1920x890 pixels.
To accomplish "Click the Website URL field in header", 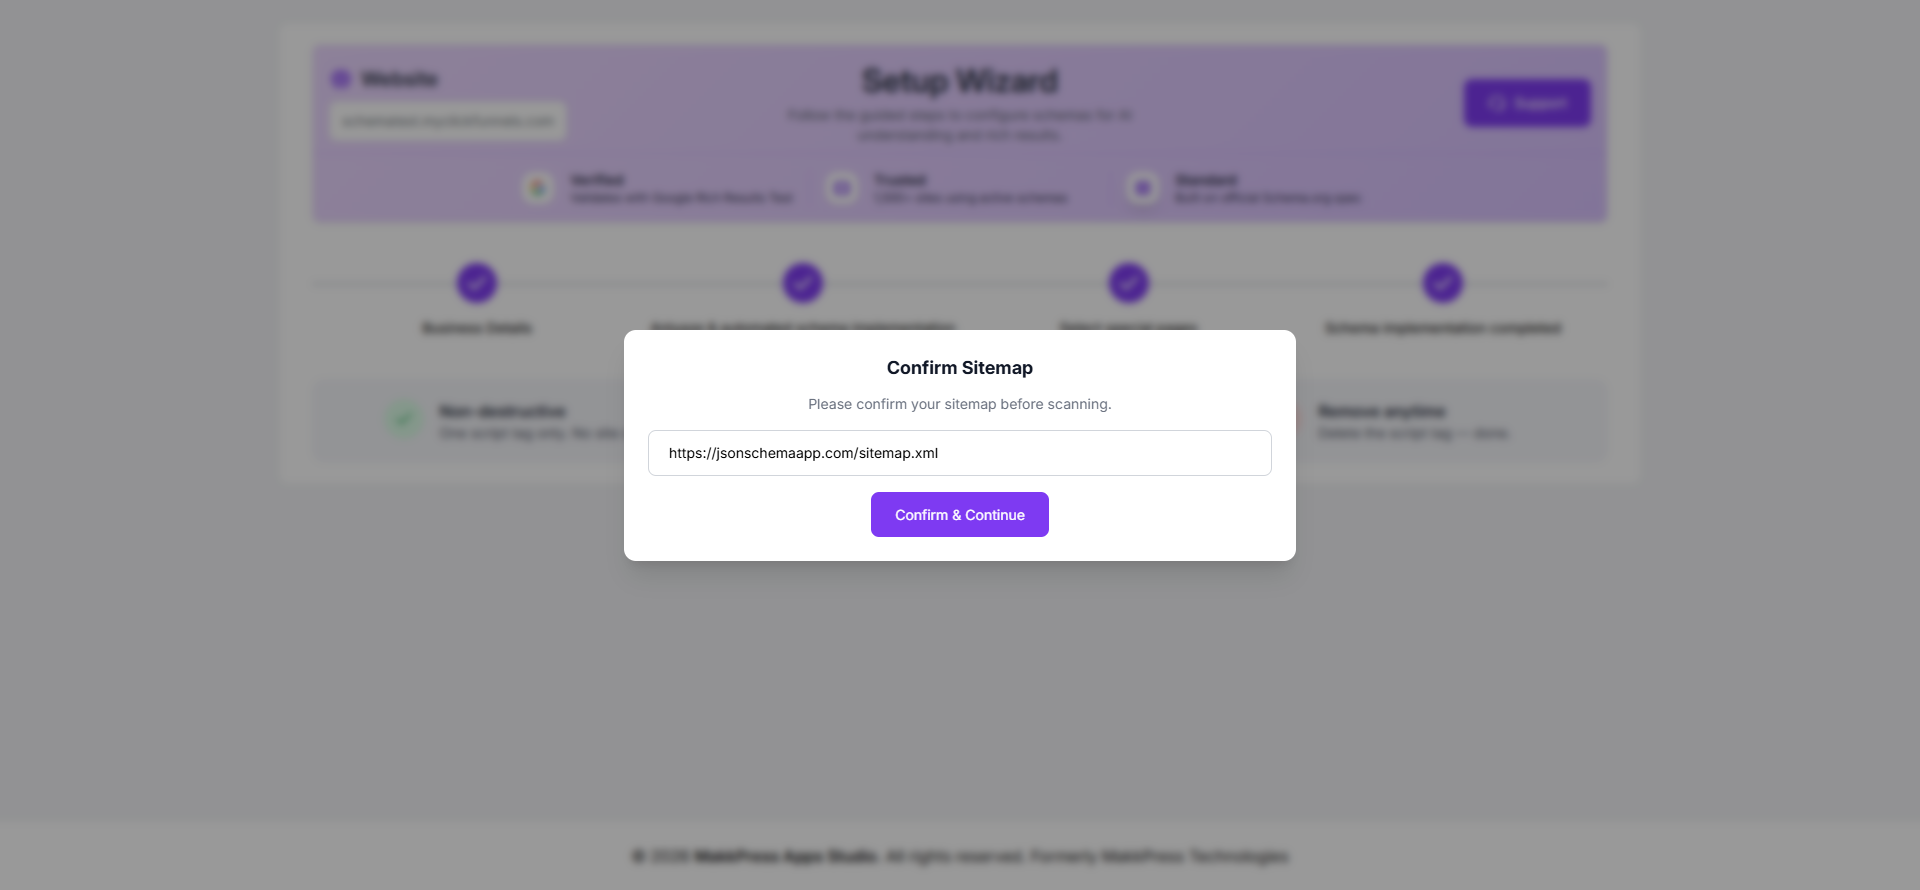I will (x=447, y=121).
